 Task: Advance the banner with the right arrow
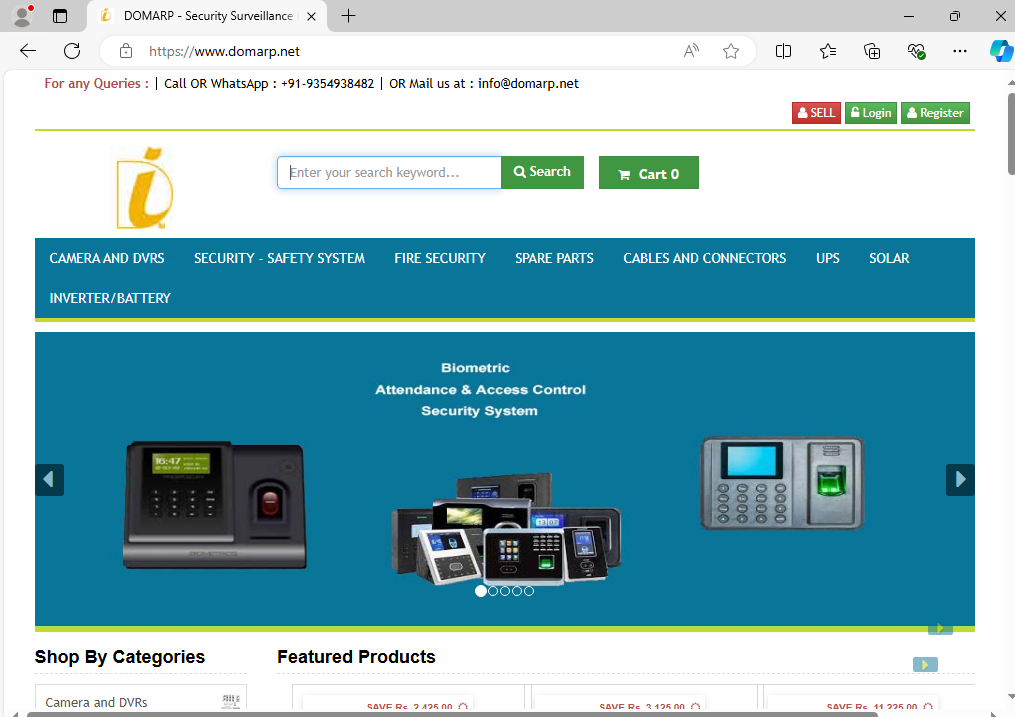pyautogui.click(x=959, y=480)
